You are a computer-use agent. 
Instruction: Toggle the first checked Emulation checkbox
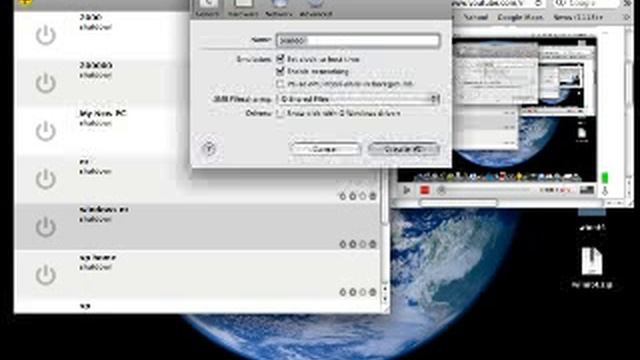click(280, 59)
